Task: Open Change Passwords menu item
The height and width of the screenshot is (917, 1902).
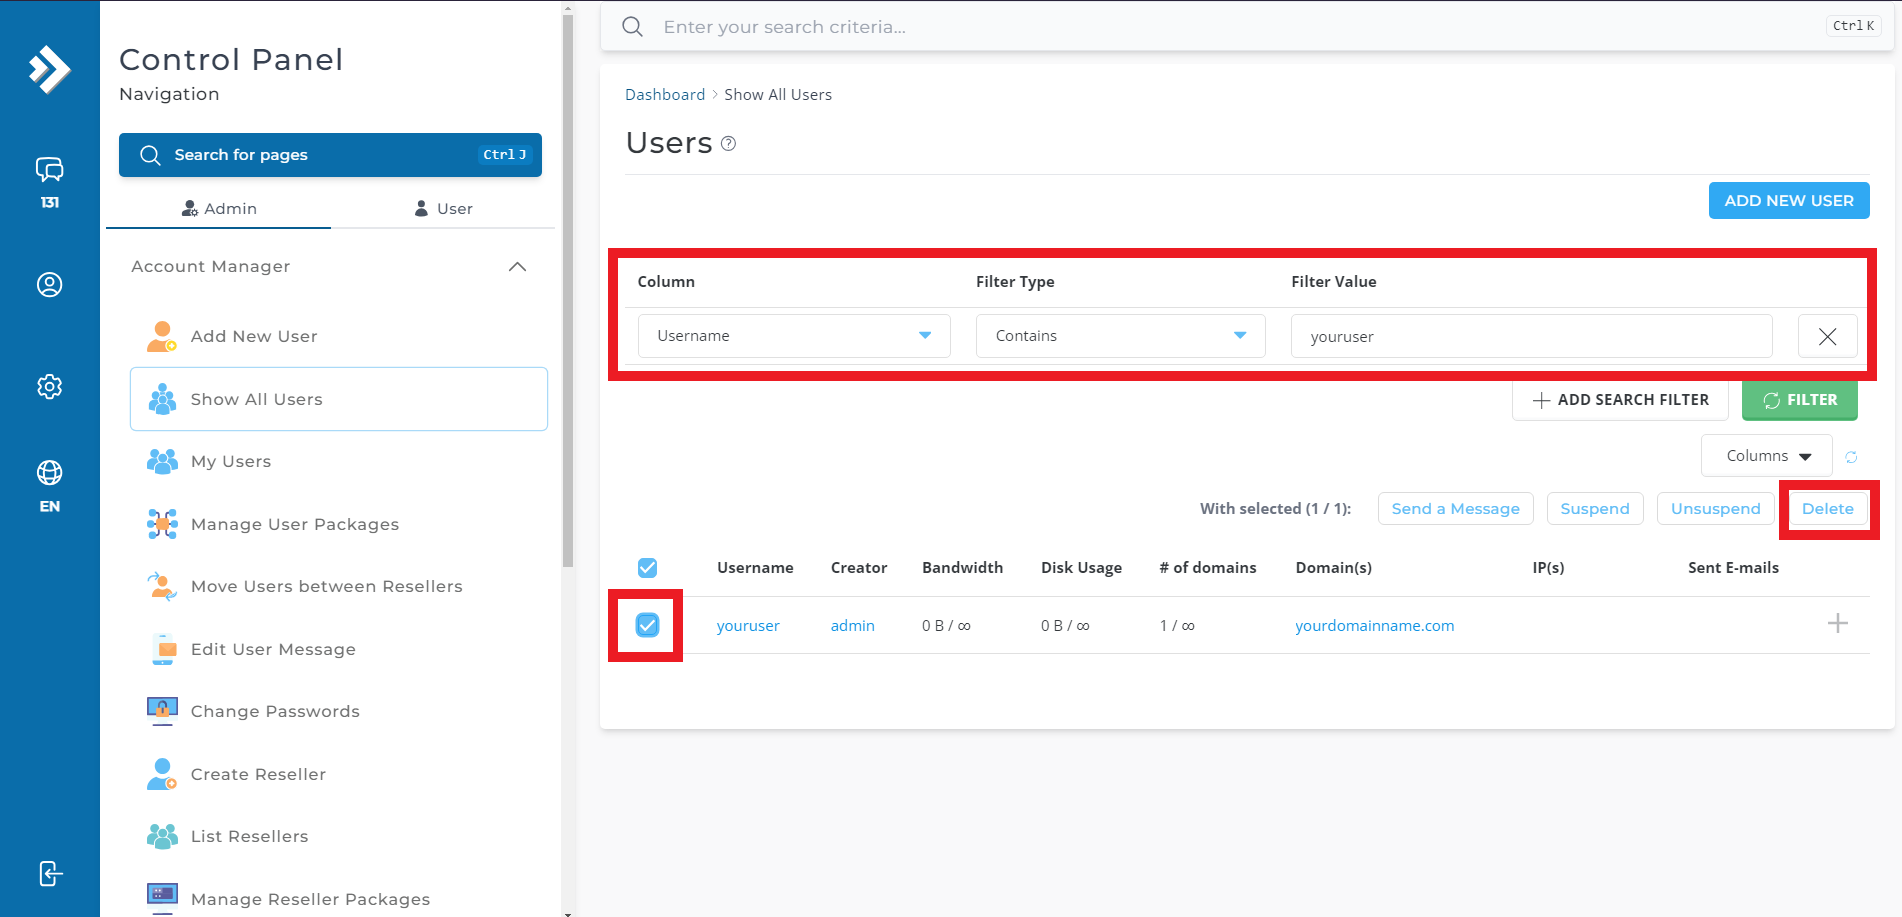Action: pyautogui.click(x=338, y=711)
